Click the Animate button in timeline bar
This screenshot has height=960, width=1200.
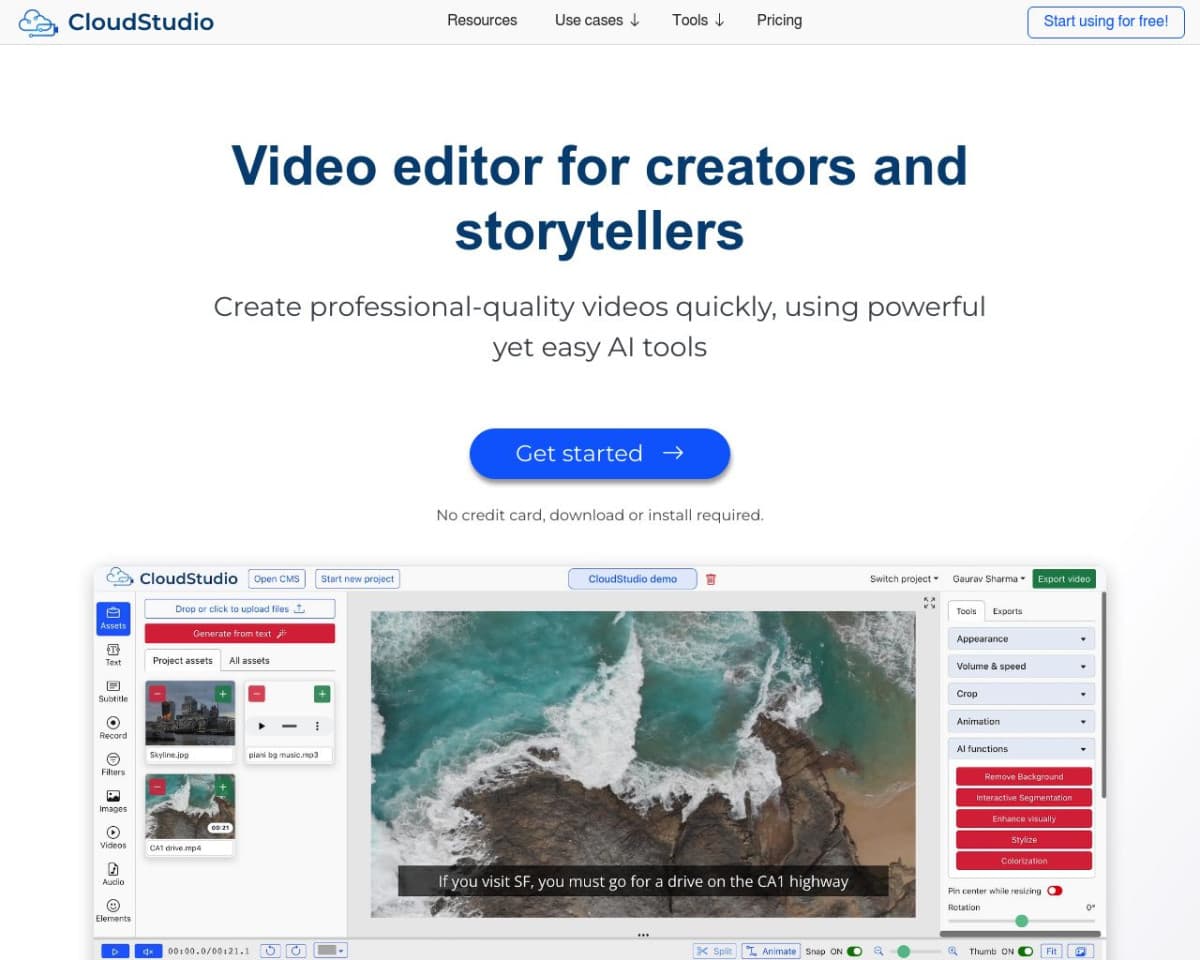tap(771, 951)
